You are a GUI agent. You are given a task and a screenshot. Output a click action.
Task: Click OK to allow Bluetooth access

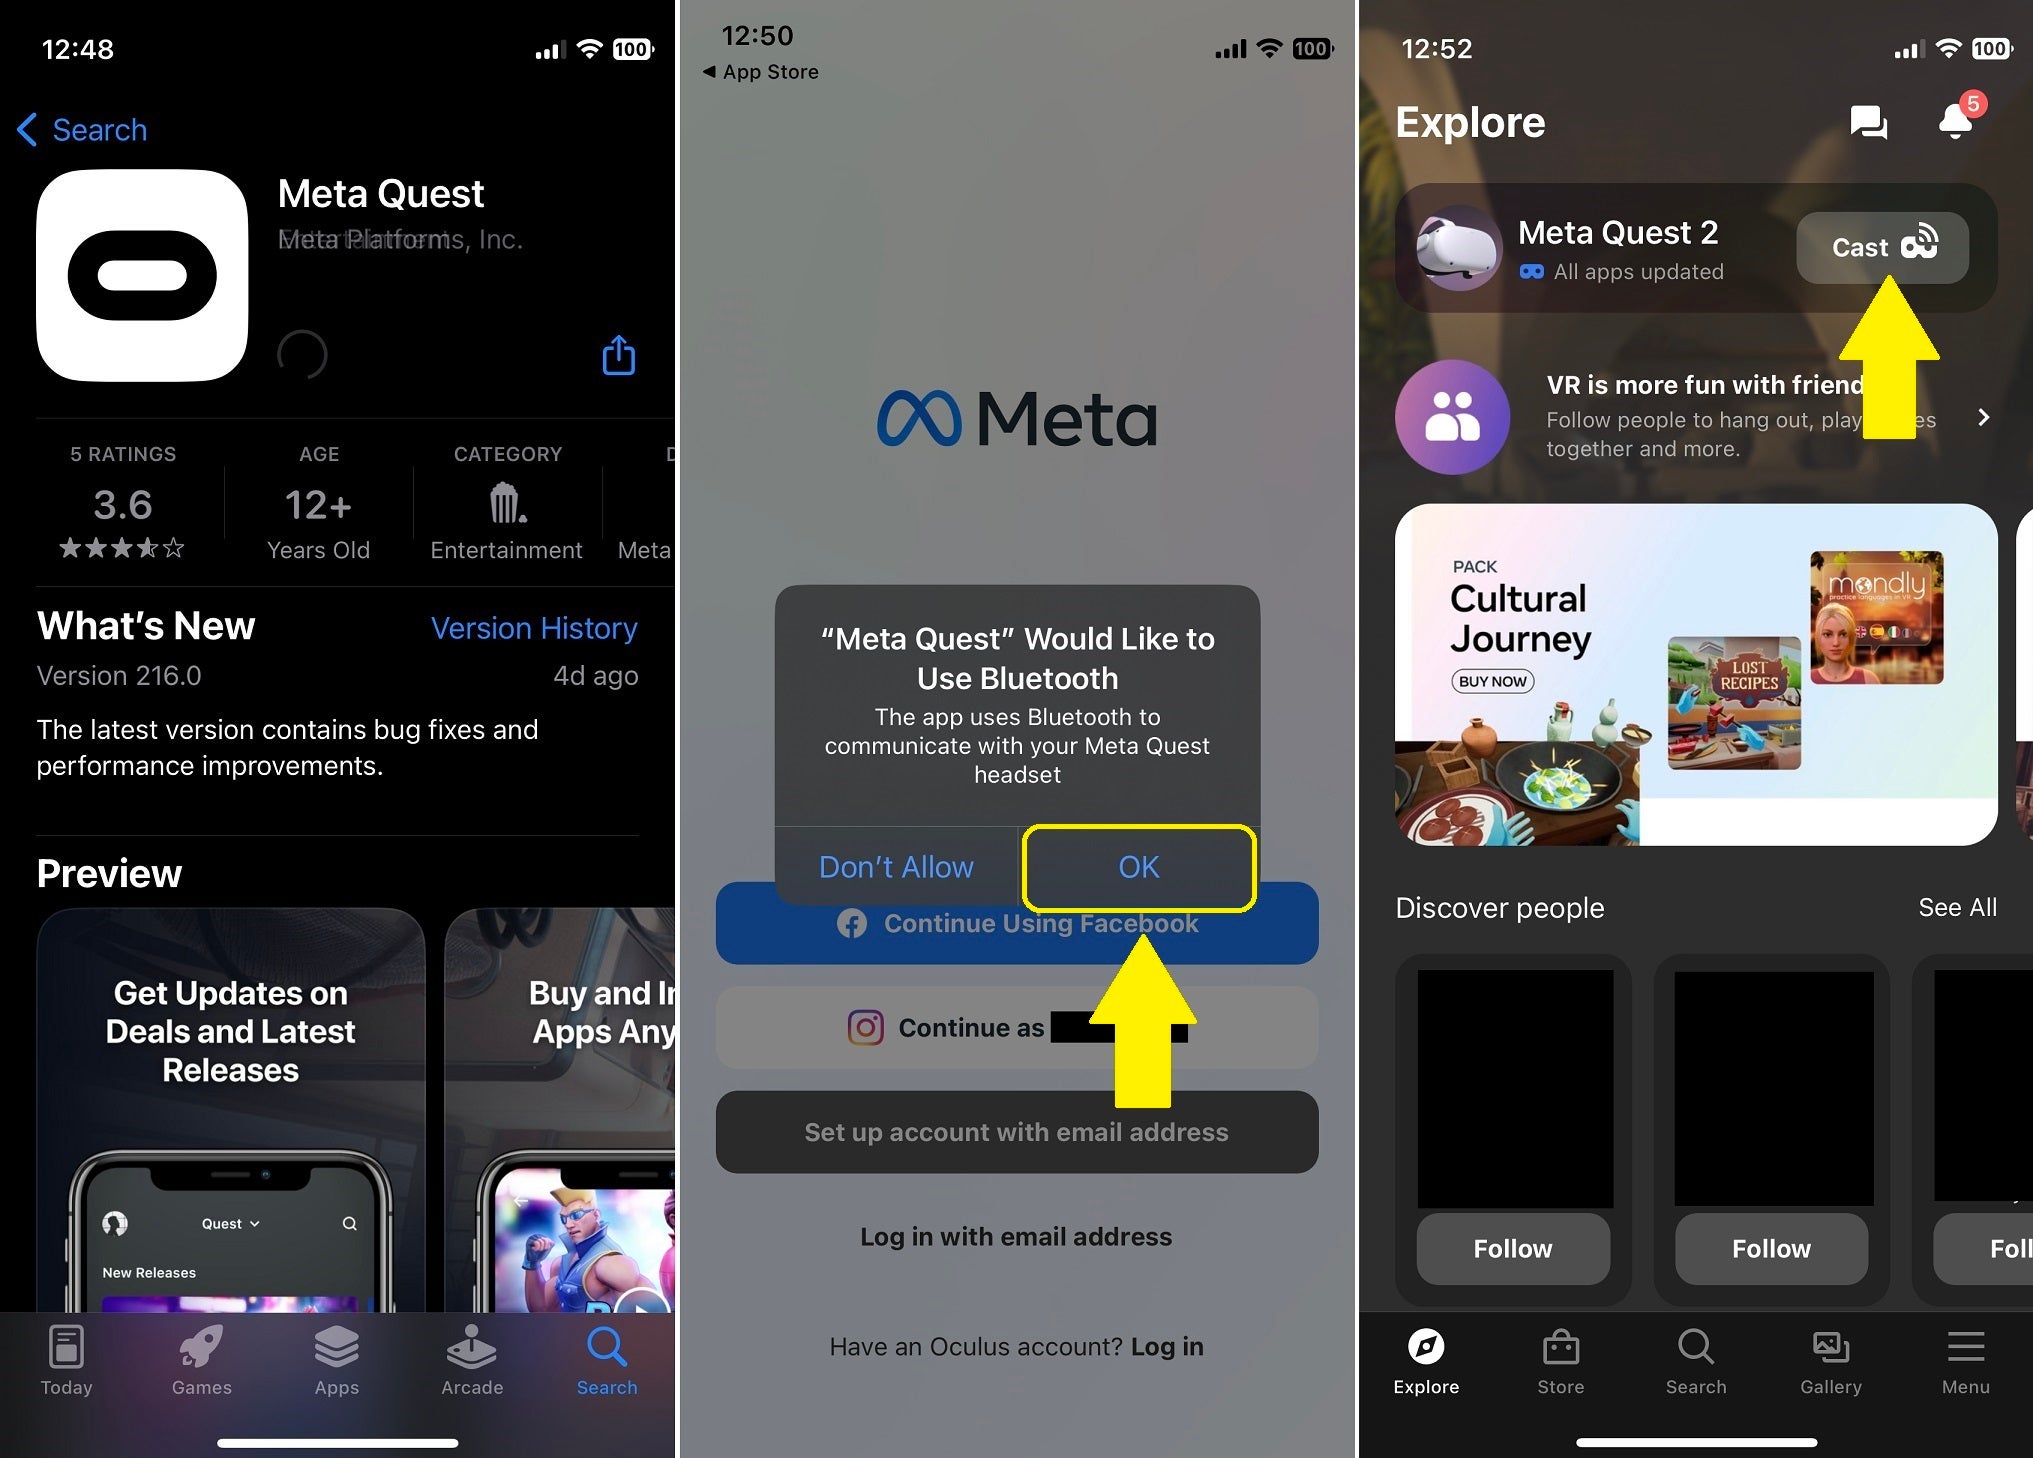point(1137,865)
